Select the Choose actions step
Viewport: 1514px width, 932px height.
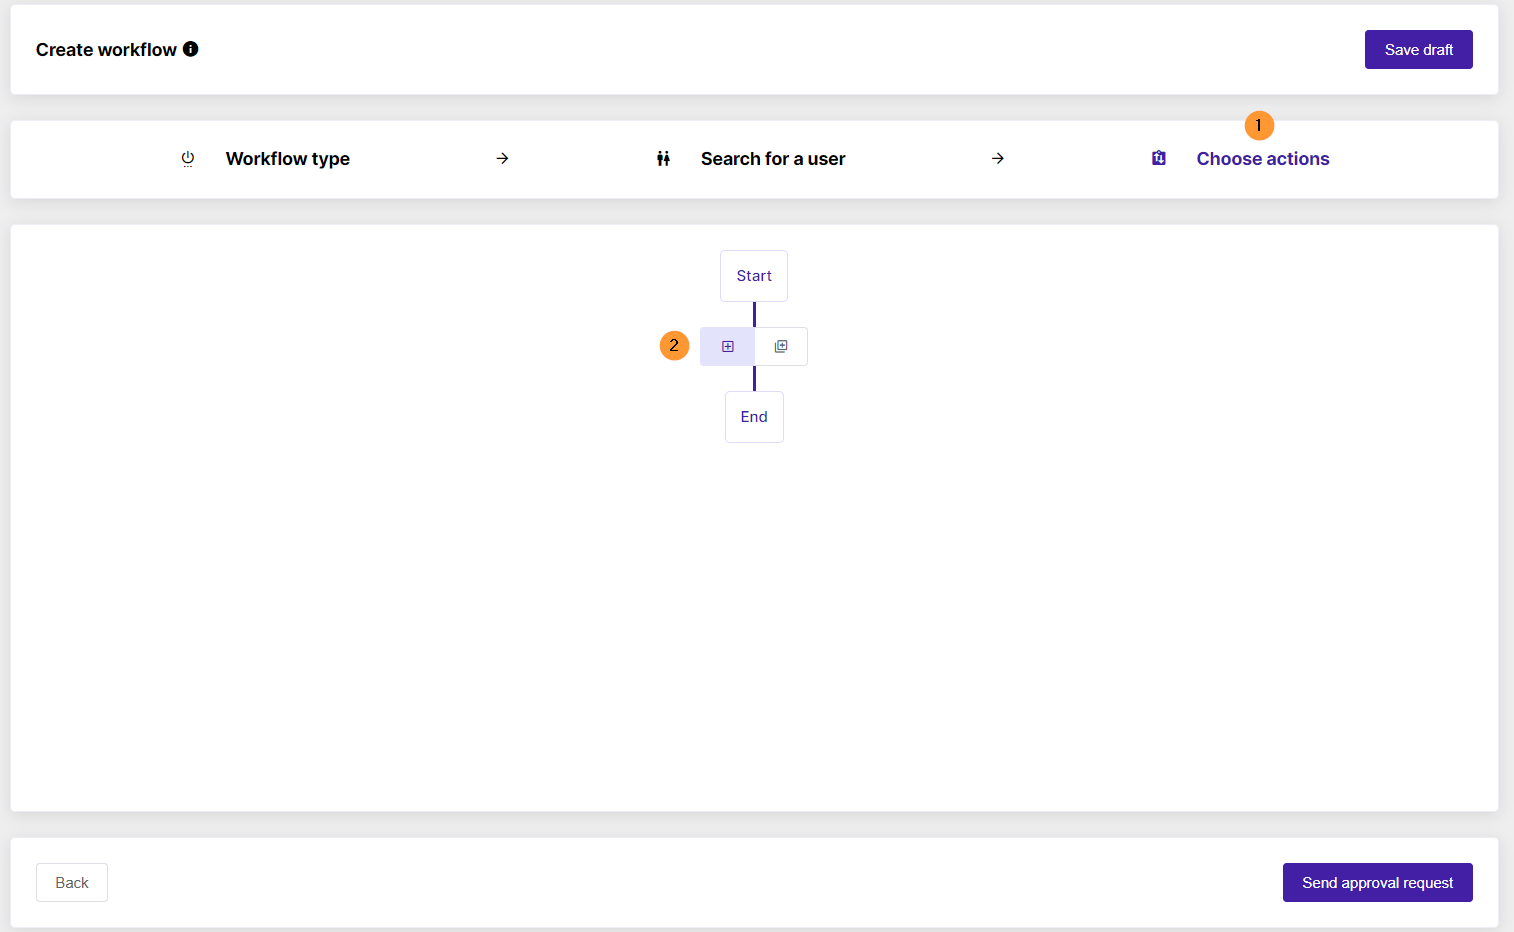point(1263,159)
